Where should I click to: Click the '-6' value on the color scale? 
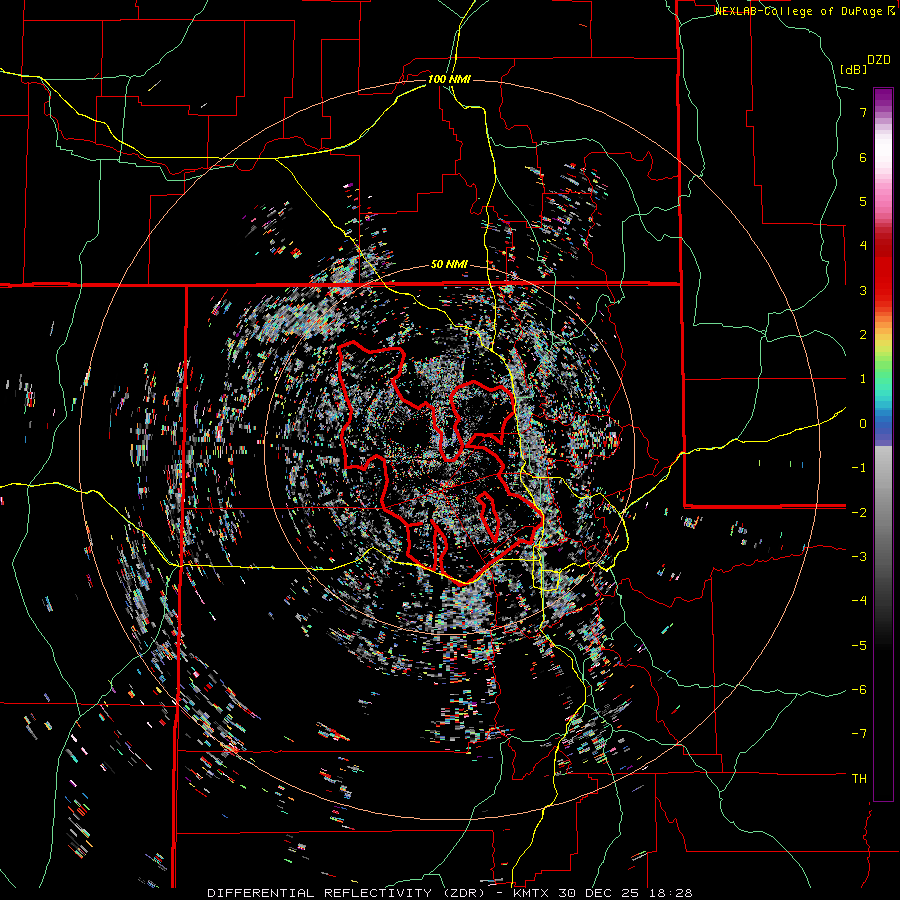tap(859, 690)
